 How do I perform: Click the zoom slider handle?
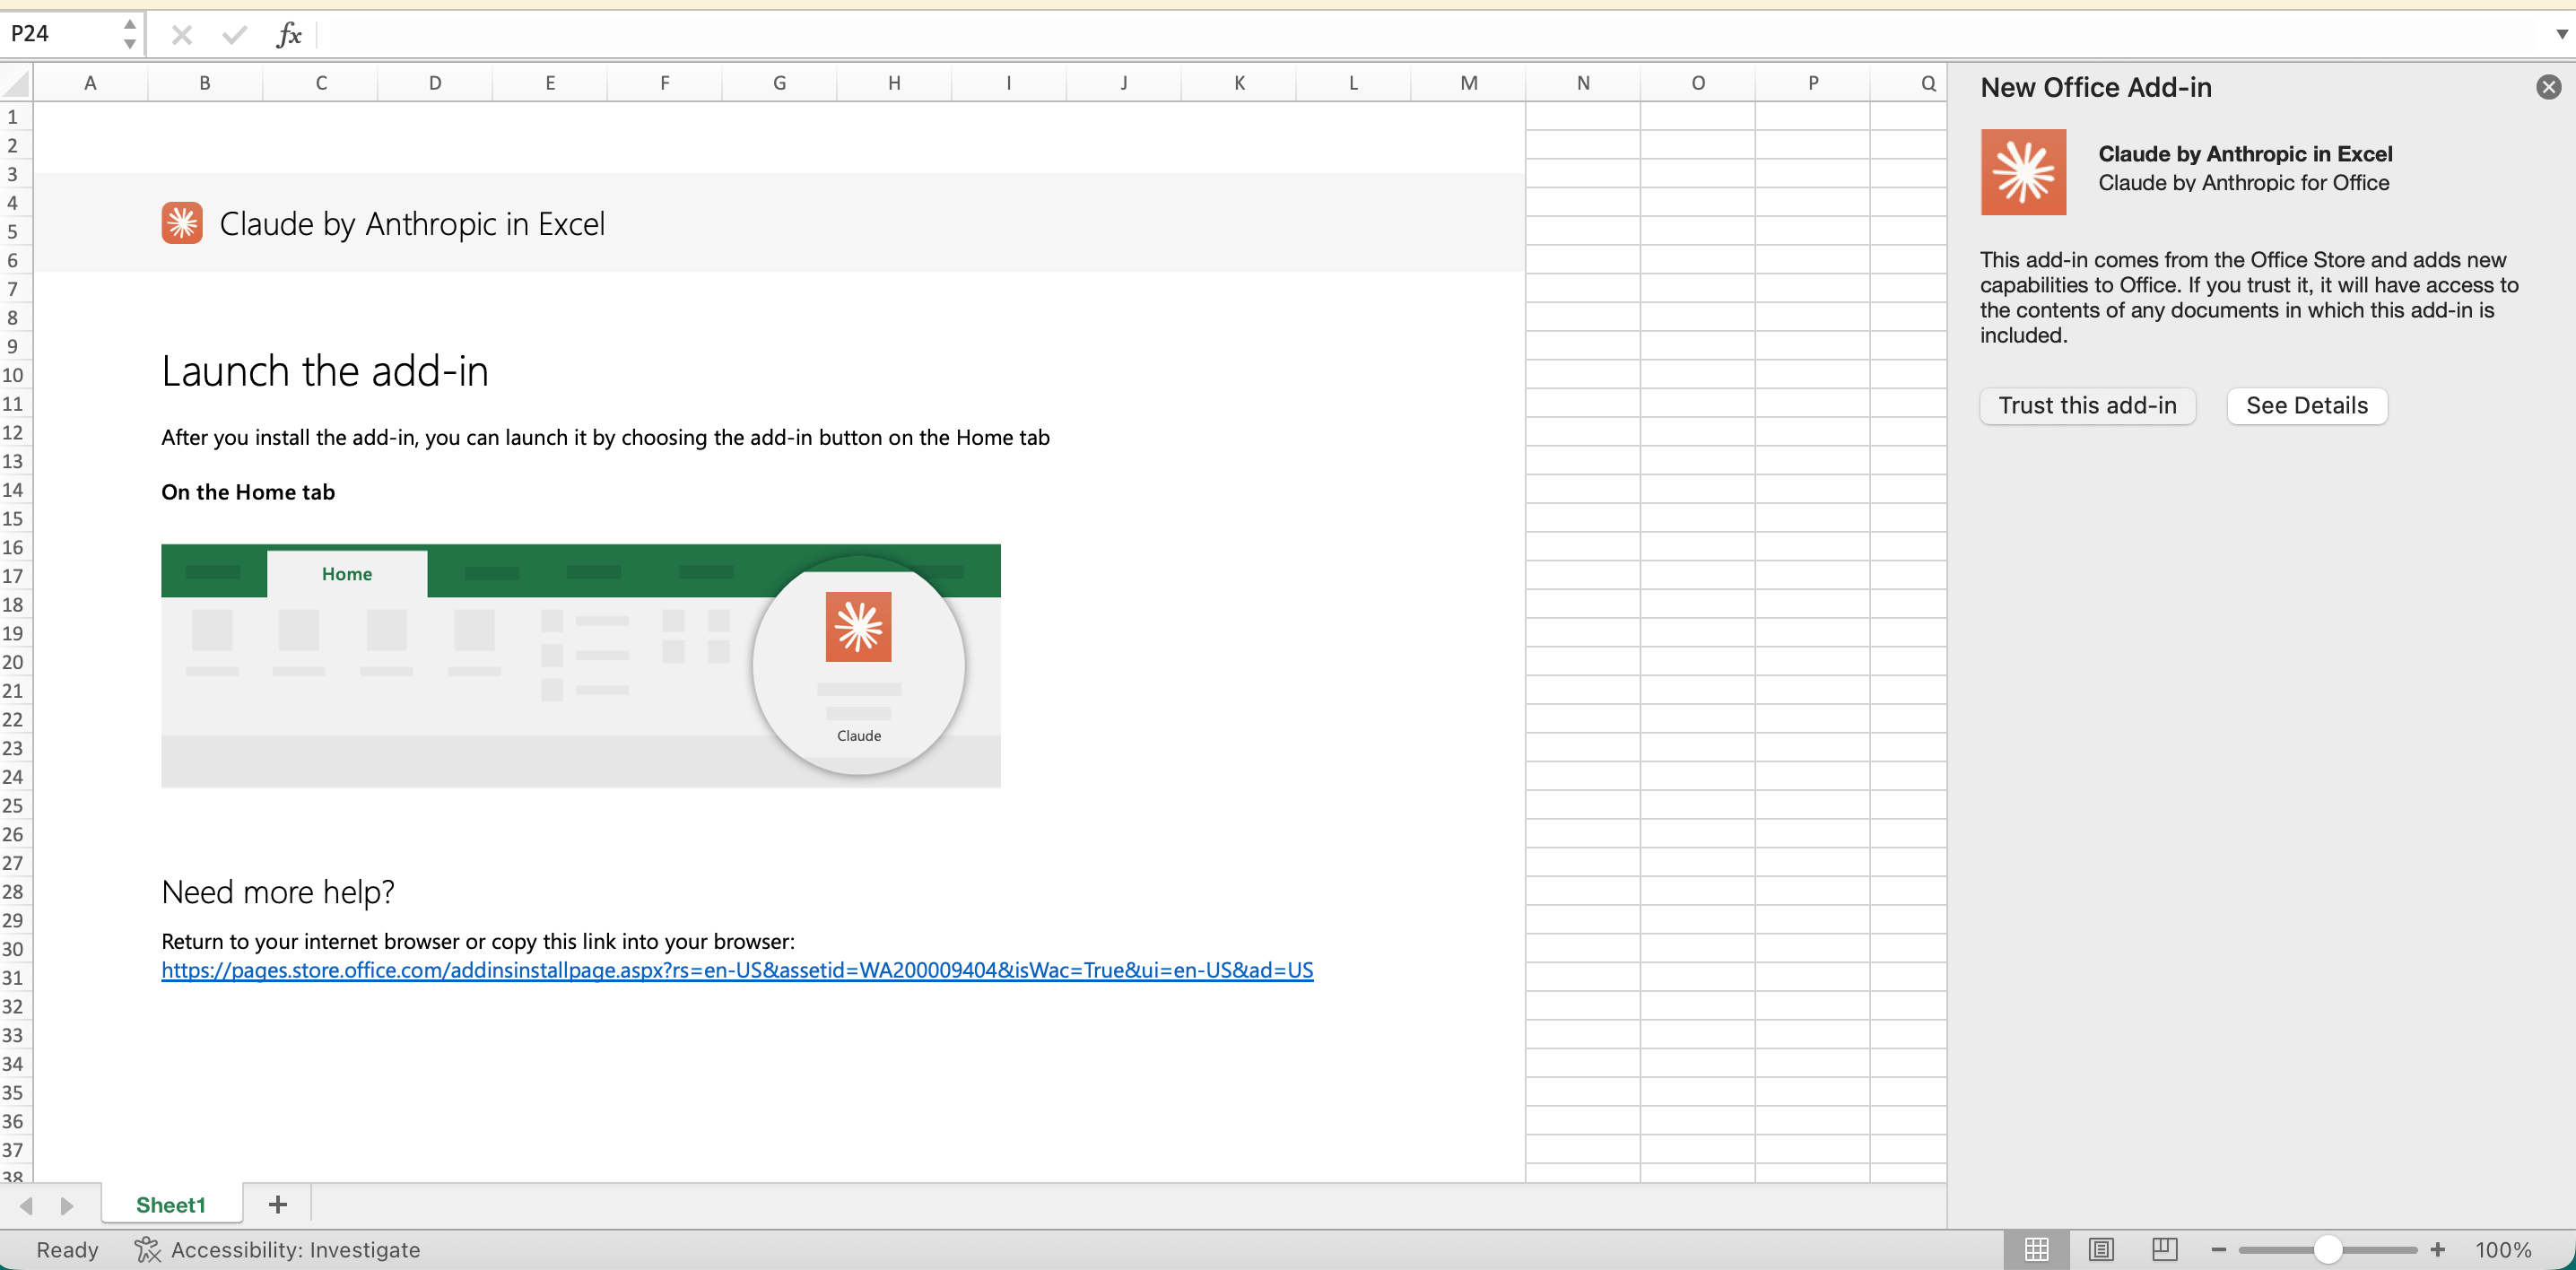(2327, 1249)
